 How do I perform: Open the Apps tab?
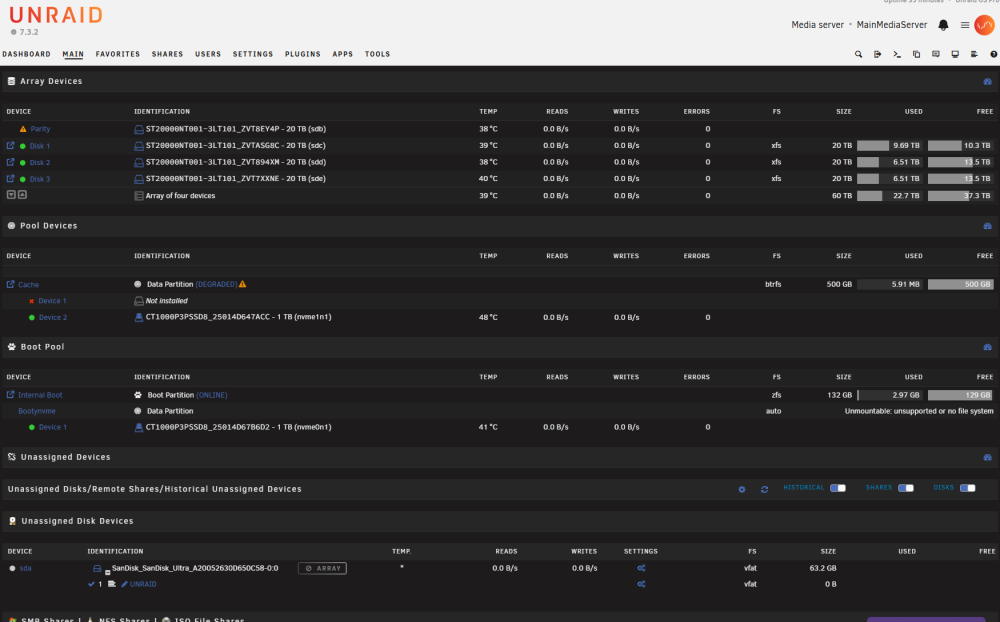click(x=342, y=54)
